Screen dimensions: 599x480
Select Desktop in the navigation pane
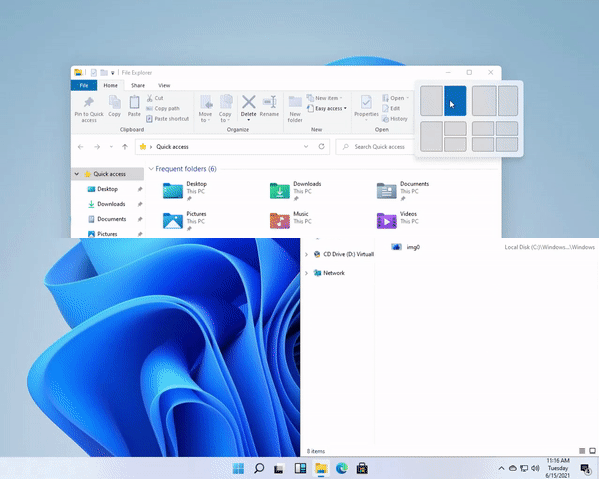(107, 189)
